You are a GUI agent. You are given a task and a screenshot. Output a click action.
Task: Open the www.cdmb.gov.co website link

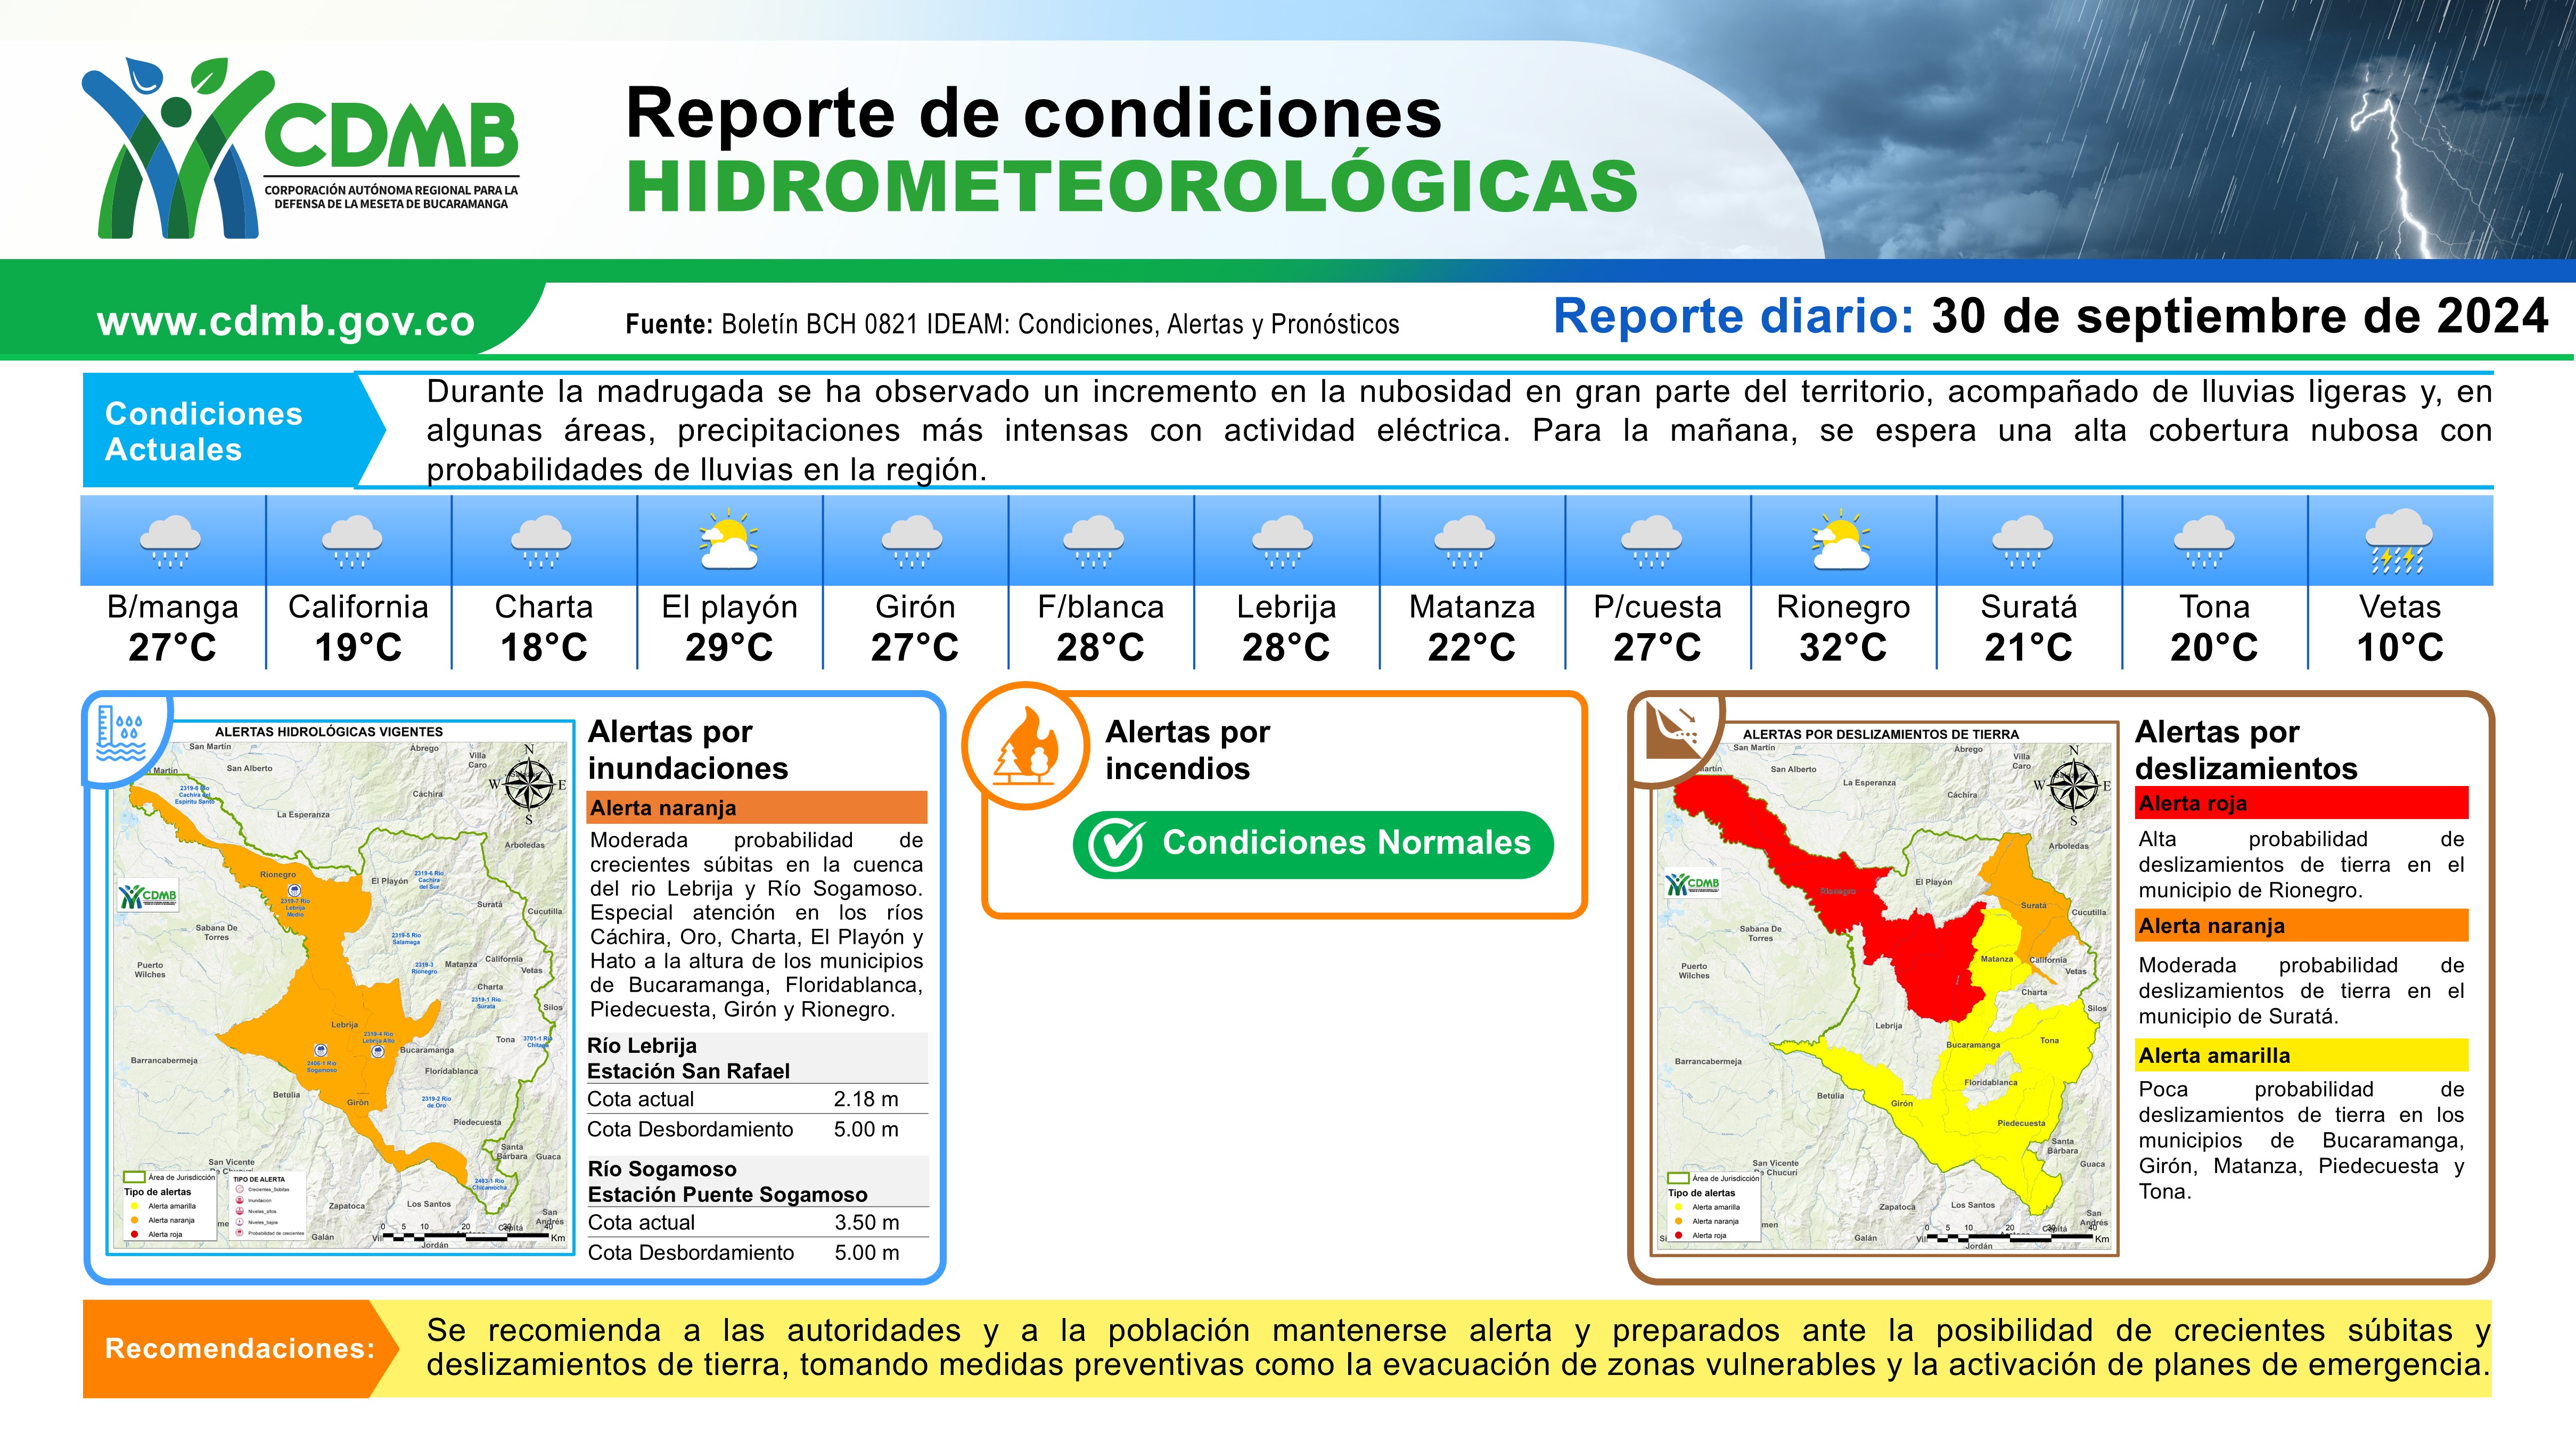(285, 321)
